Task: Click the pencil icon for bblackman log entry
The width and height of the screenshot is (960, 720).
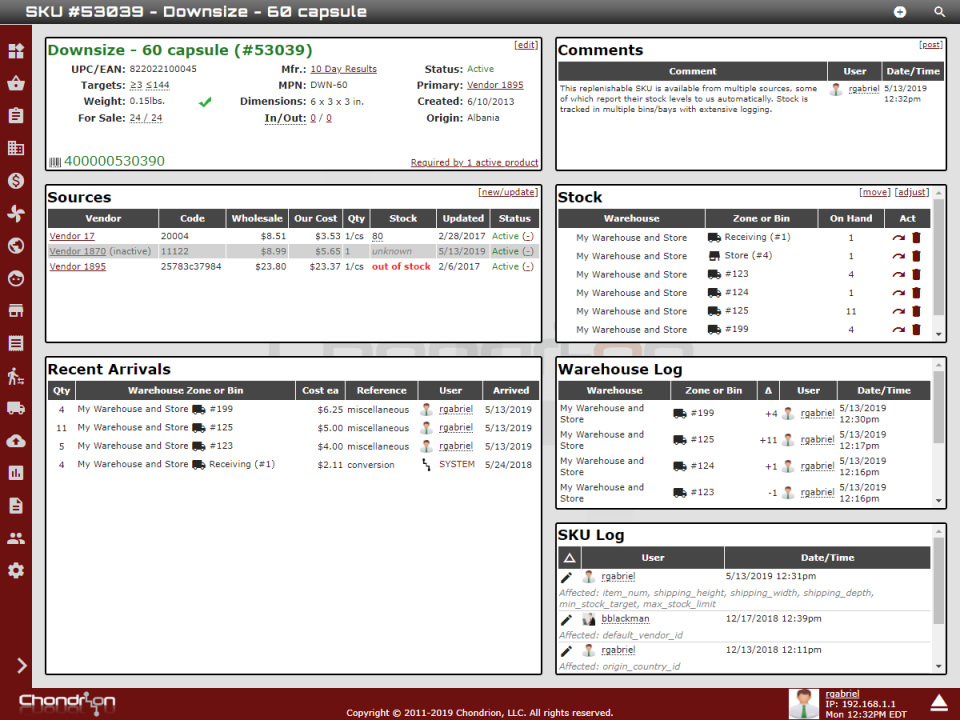Action: click(566, 620)
